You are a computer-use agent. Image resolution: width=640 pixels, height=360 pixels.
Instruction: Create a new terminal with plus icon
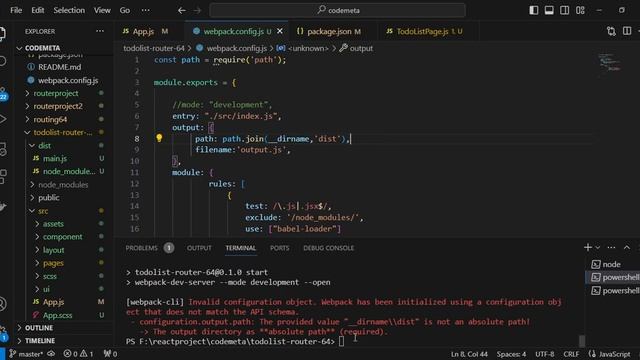click(588, 247)
